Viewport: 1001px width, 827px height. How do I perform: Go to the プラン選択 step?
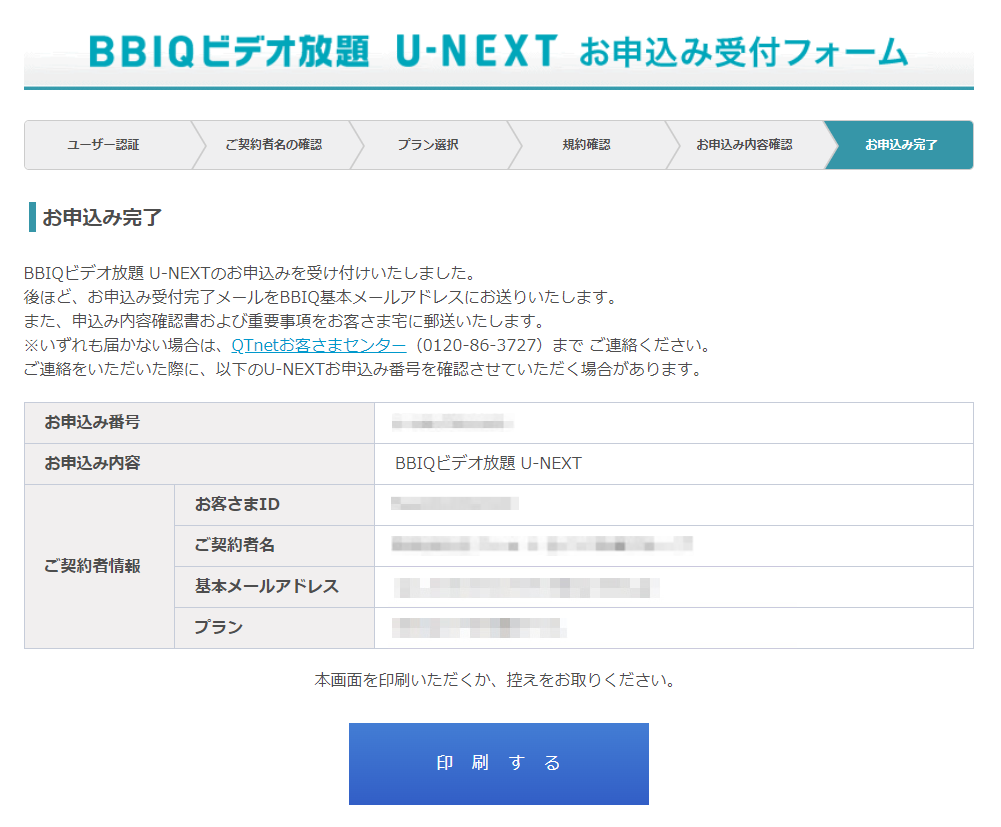[428, 145]
